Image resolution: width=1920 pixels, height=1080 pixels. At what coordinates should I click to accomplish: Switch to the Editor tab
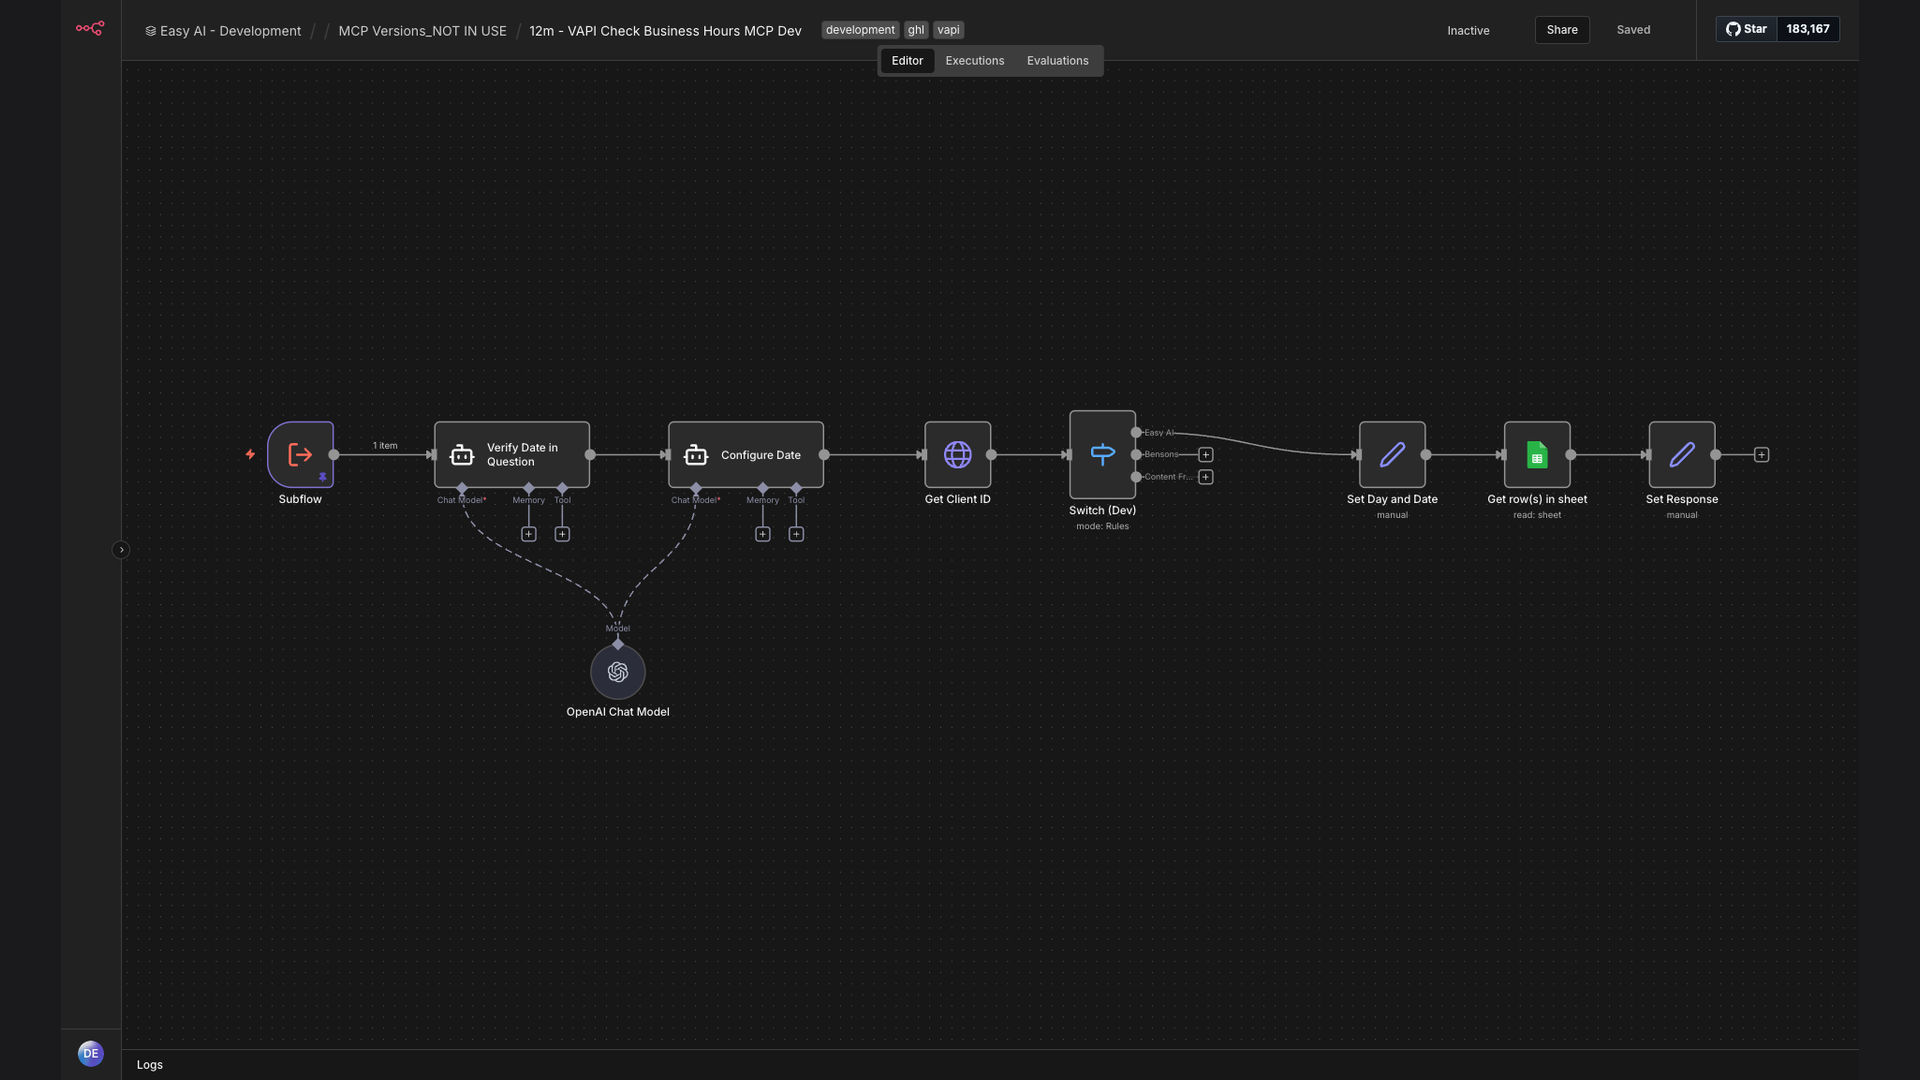907,61
